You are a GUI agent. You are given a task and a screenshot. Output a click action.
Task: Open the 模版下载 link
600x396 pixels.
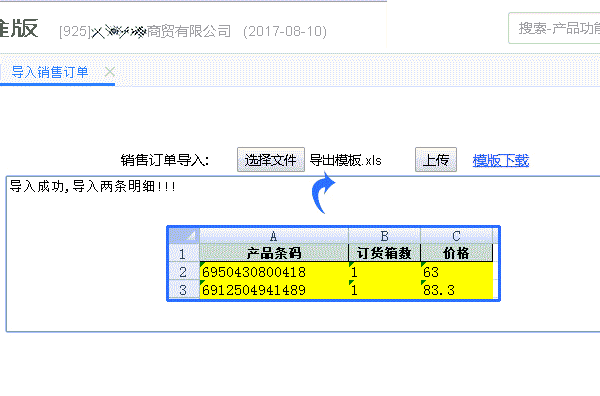click(501, 160)
